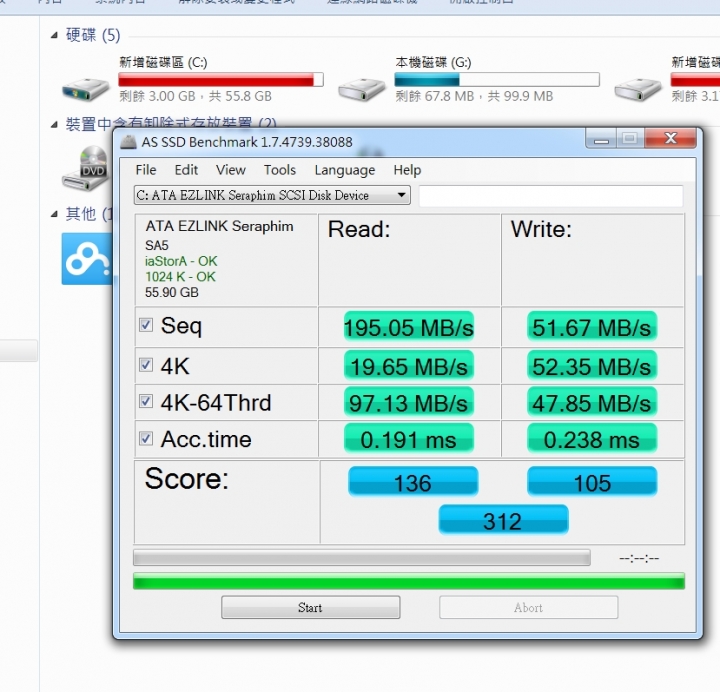
Task: Click the write access time 0.238 ms
Action: coord(591,439)
